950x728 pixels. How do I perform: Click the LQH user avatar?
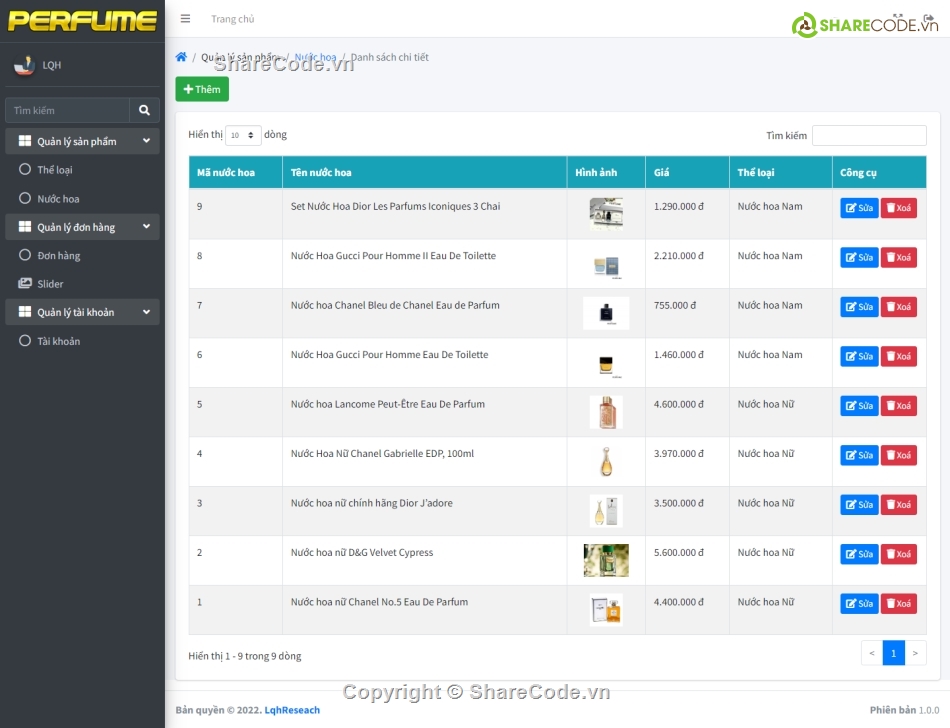click(x=23, y=65)
